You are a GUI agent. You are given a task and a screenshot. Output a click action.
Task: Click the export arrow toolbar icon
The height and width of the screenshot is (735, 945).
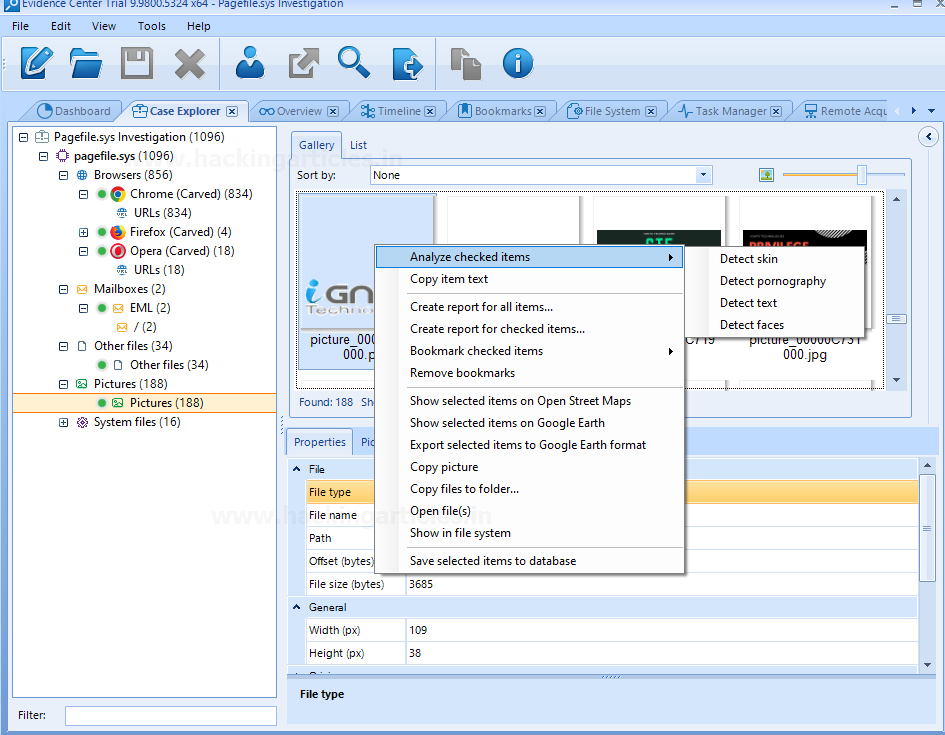point(303,63)
